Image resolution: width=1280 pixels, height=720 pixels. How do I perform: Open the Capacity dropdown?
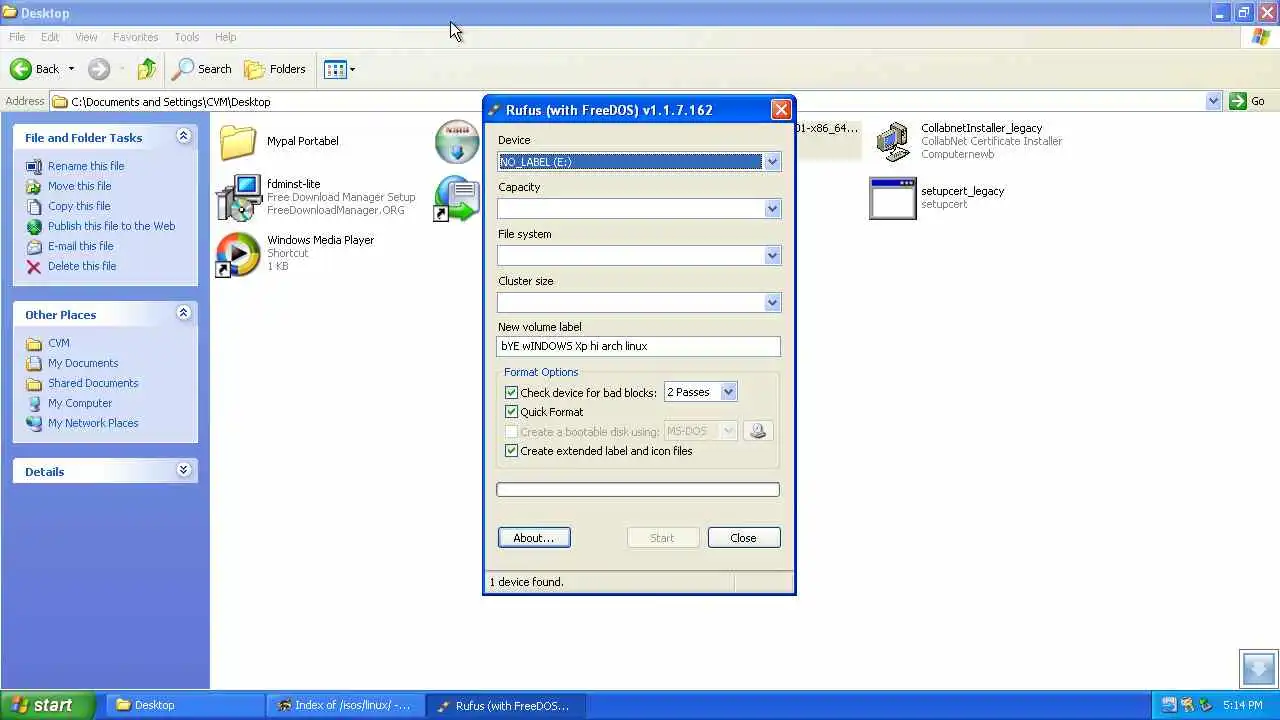point(772,209)
